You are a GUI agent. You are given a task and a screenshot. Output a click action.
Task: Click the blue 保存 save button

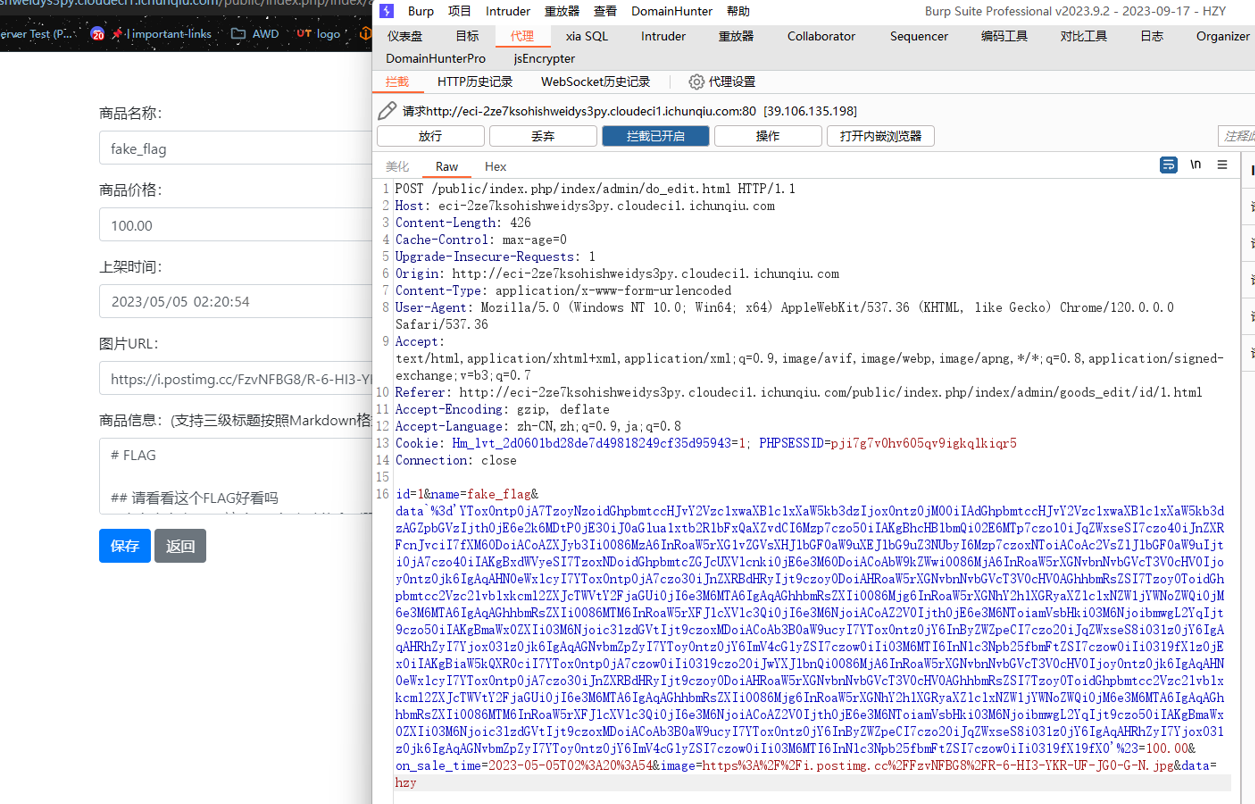pos(125,546)
